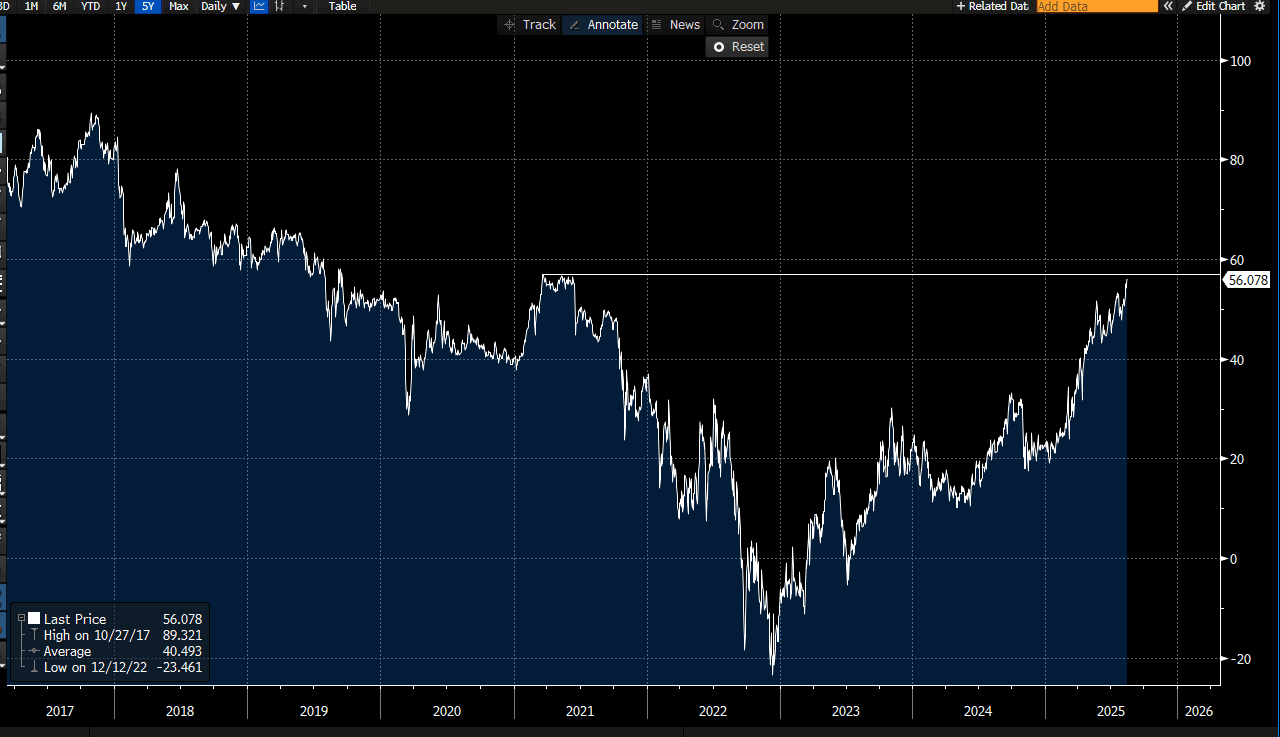The image size is (1280, 737).
Task: Activate the Annotate tool
Action: [x=603, y=25]
